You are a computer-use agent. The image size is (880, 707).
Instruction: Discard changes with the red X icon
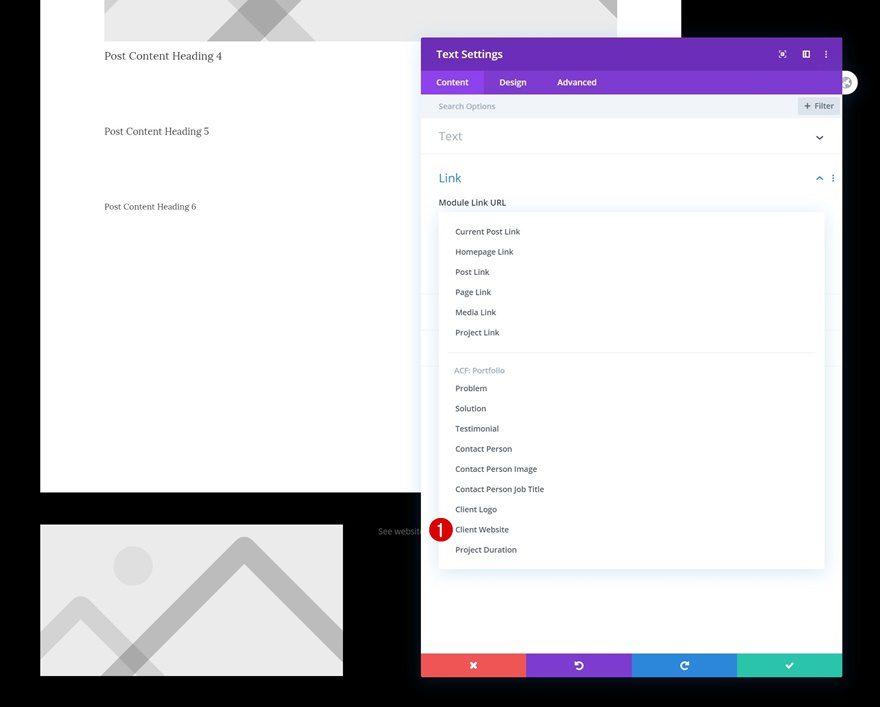(x=472, y=664)
